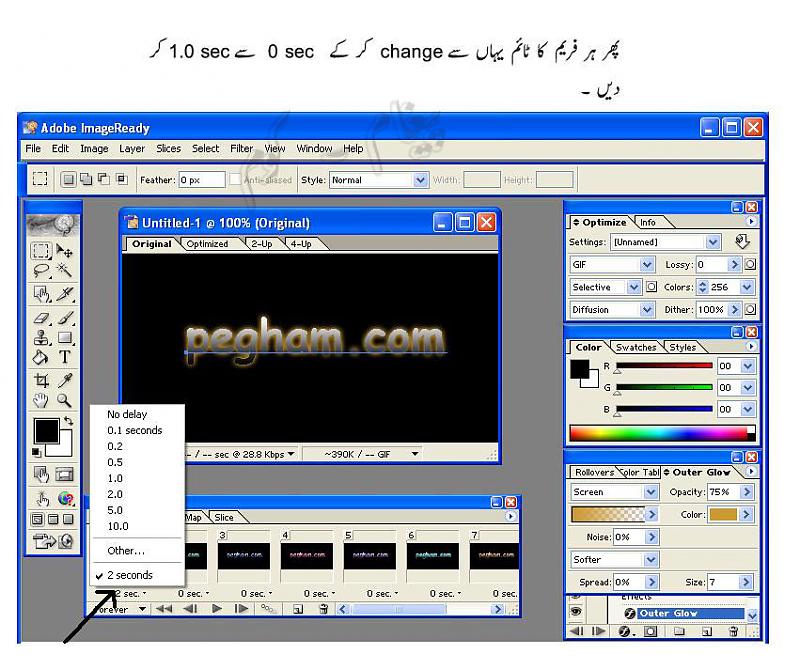
Task: Select the Crop tool
Action: pos(41,380)
